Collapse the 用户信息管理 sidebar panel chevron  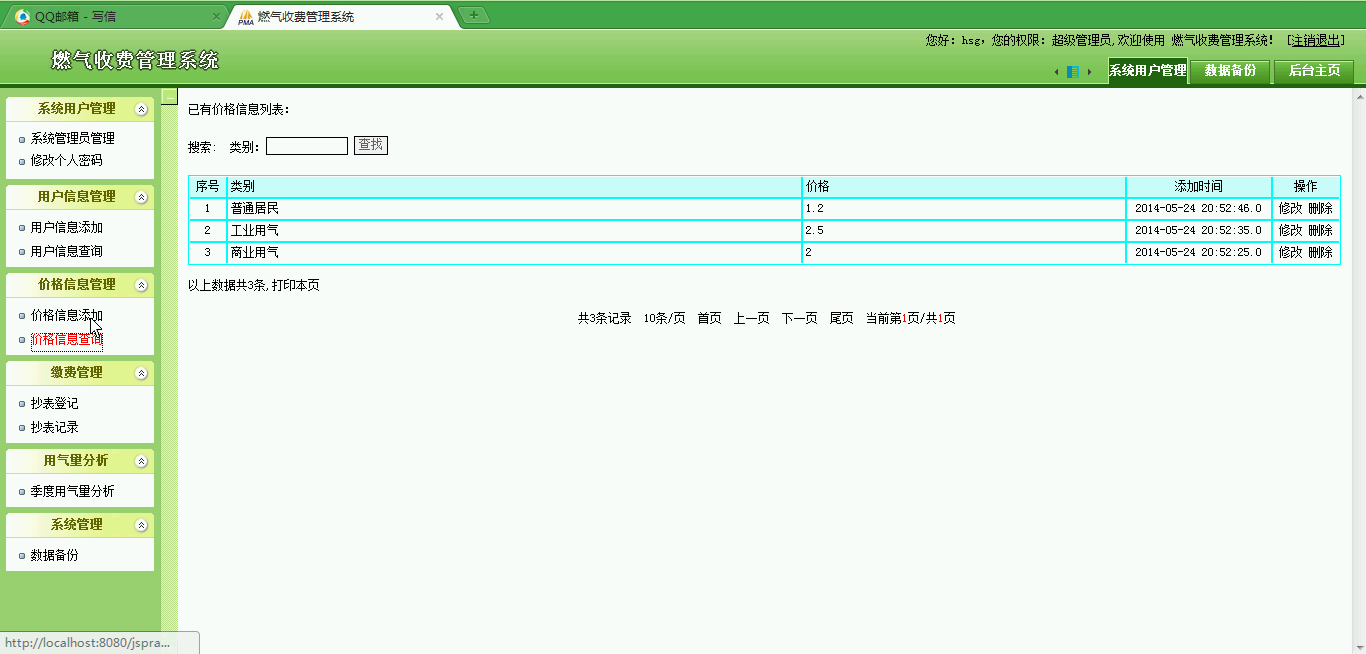pyautogui.click(x=141, y=197)
